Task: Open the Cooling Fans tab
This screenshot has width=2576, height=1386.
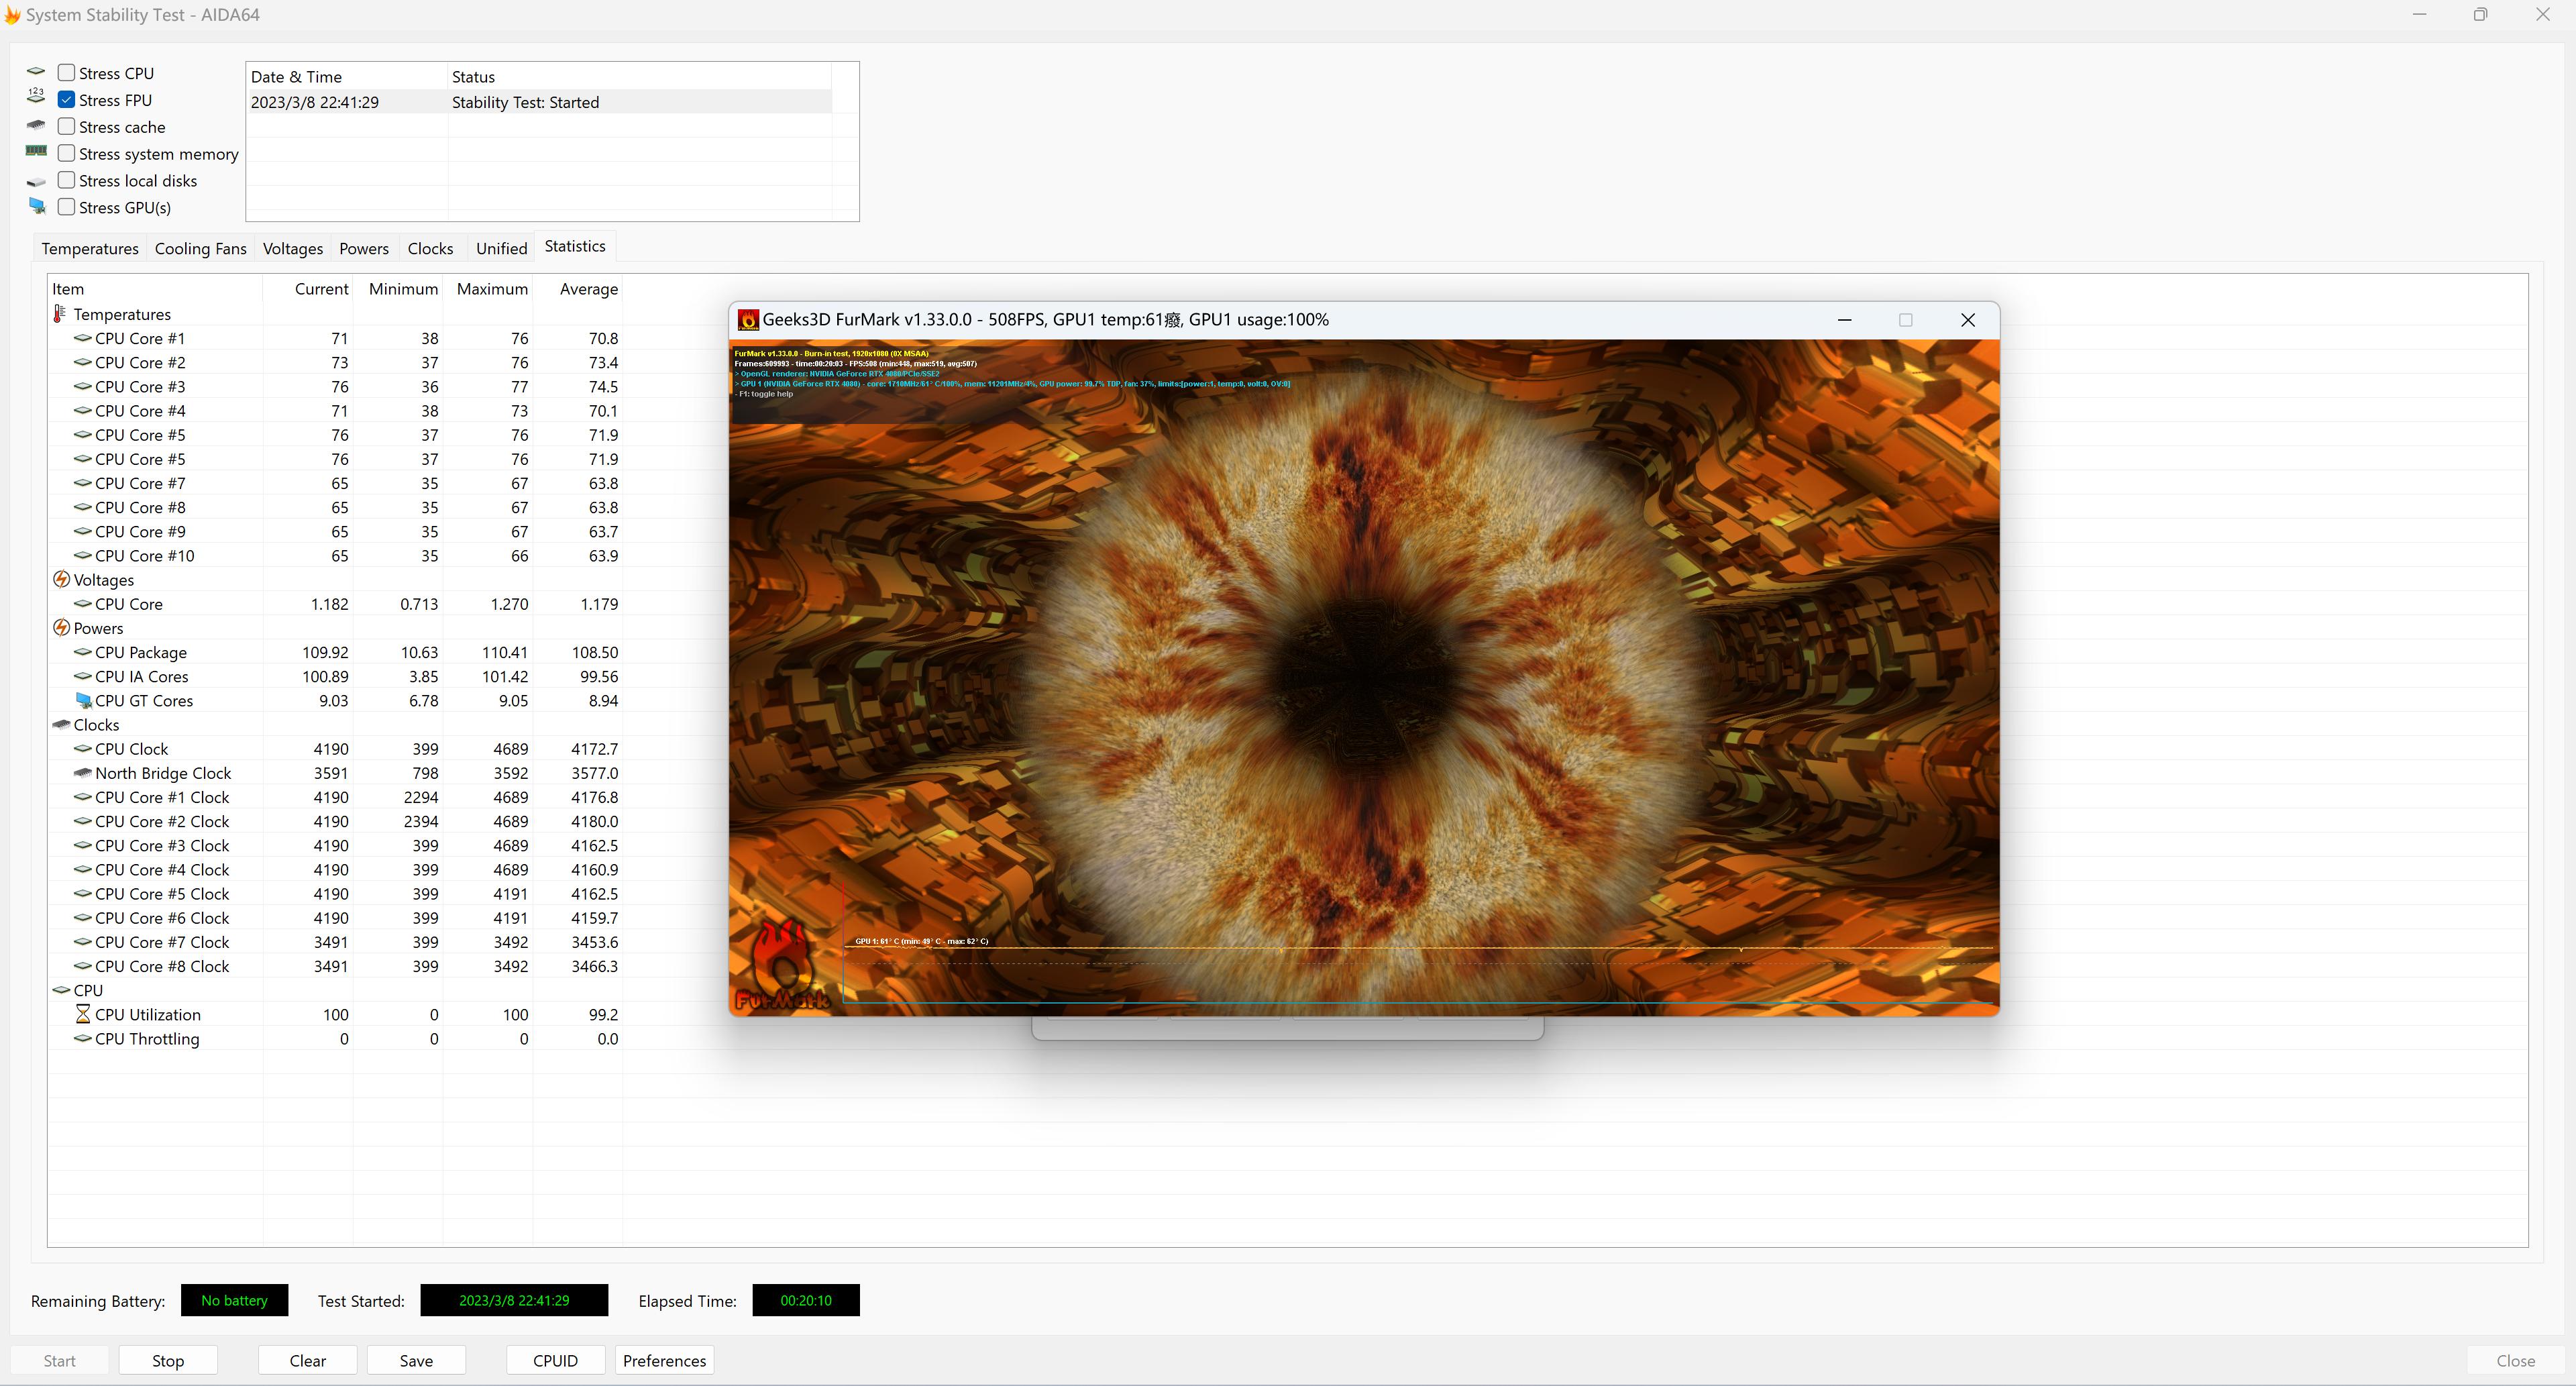Action: (200, 248)
